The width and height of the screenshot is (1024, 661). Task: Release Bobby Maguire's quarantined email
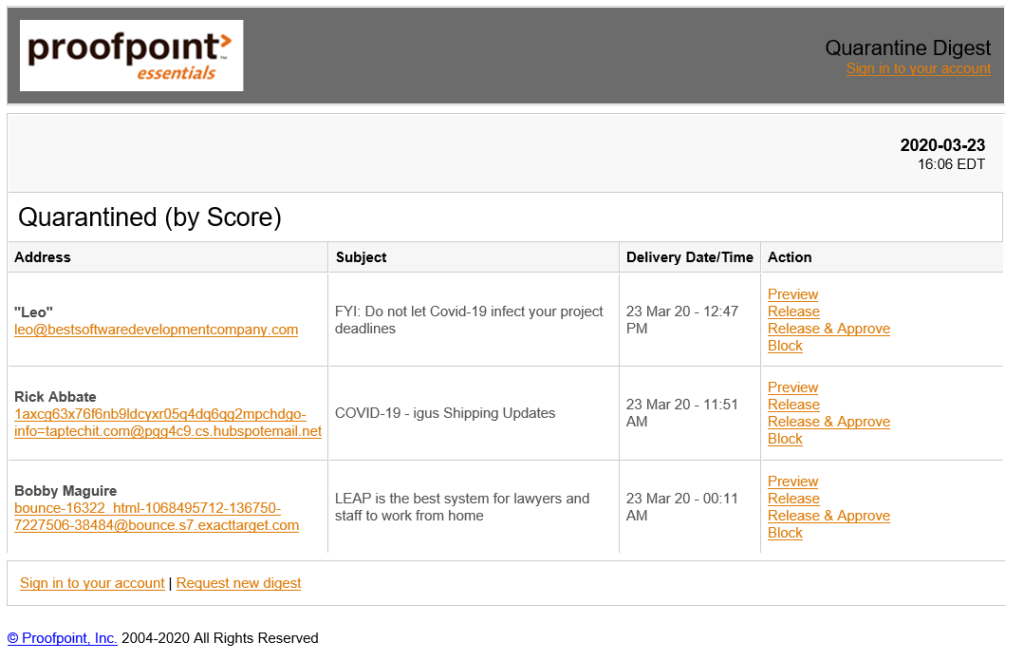coord(793,499)
